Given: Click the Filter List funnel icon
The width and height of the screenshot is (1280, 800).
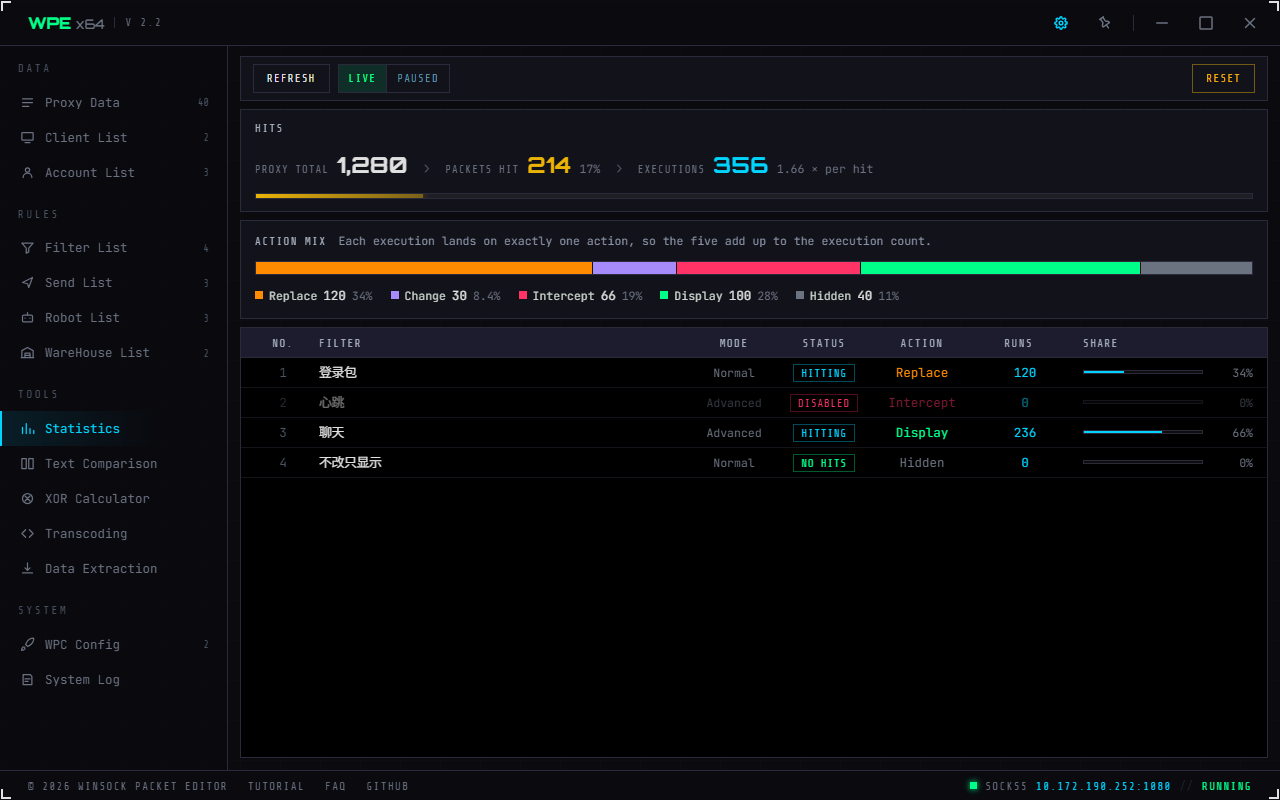Looking at the screenshot, I should (27, 248).
